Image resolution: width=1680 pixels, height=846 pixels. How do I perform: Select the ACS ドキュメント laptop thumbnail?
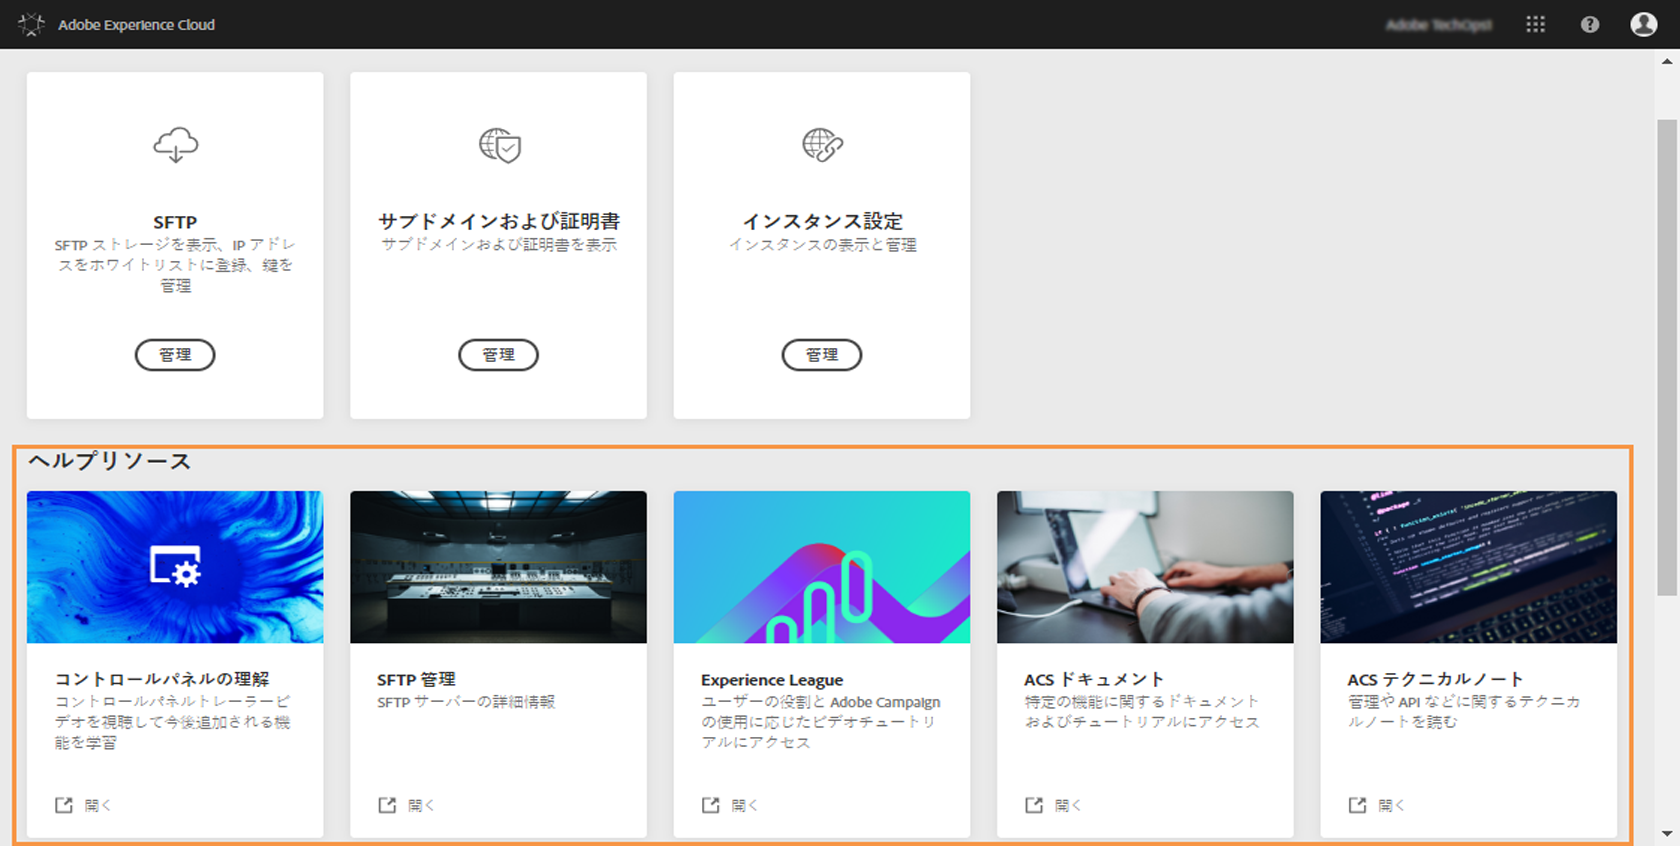click(x=1145, y=567)
